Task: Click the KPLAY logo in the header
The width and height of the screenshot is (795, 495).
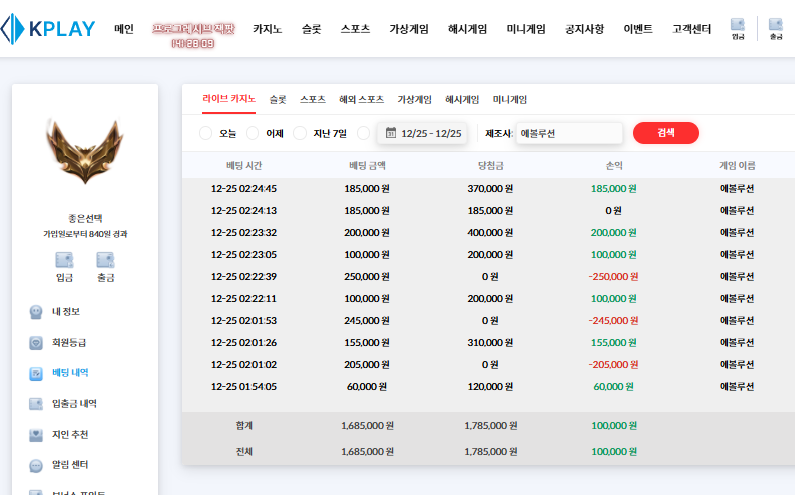Action: point(48,29)
